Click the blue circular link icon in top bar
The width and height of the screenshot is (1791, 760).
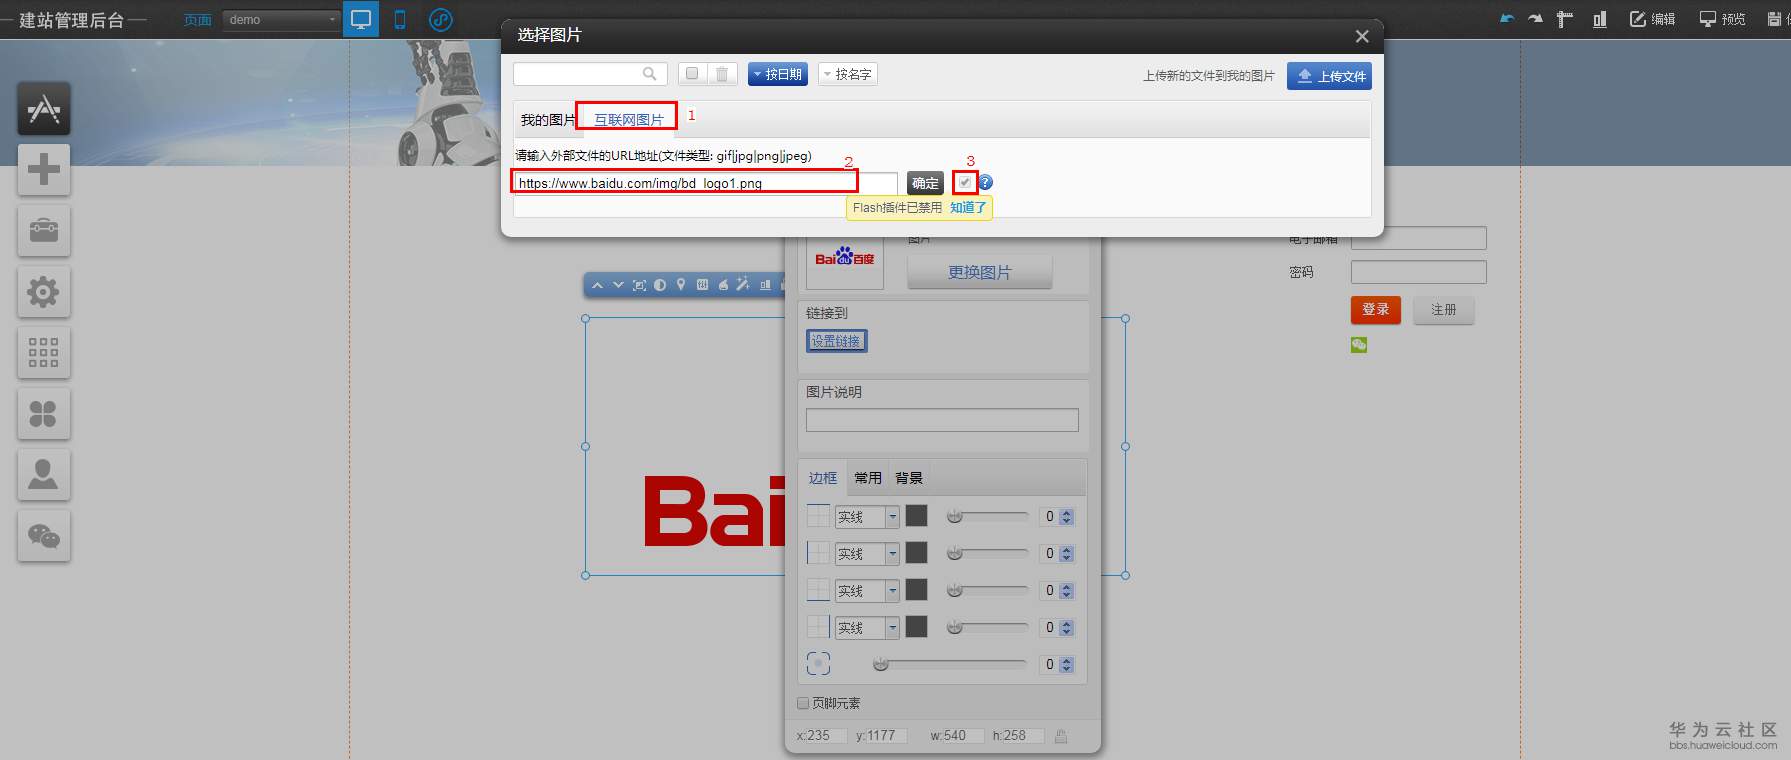(440, 19)
